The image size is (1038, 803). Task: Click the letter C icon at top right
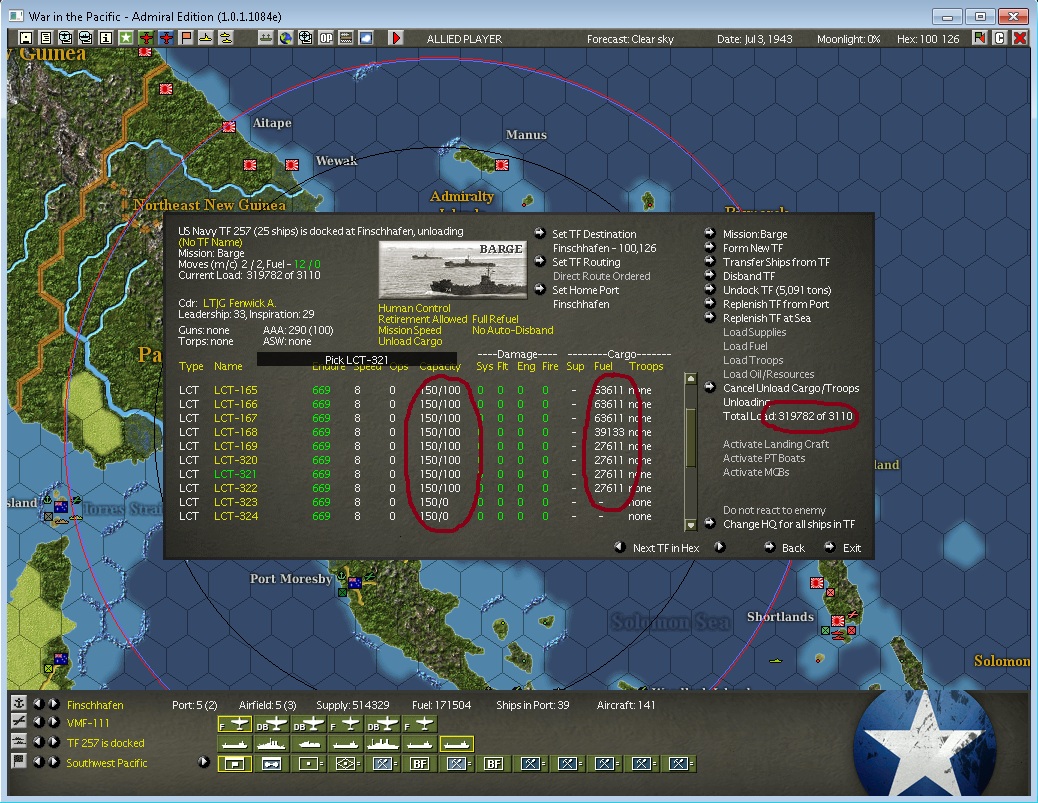[1000, 38]
